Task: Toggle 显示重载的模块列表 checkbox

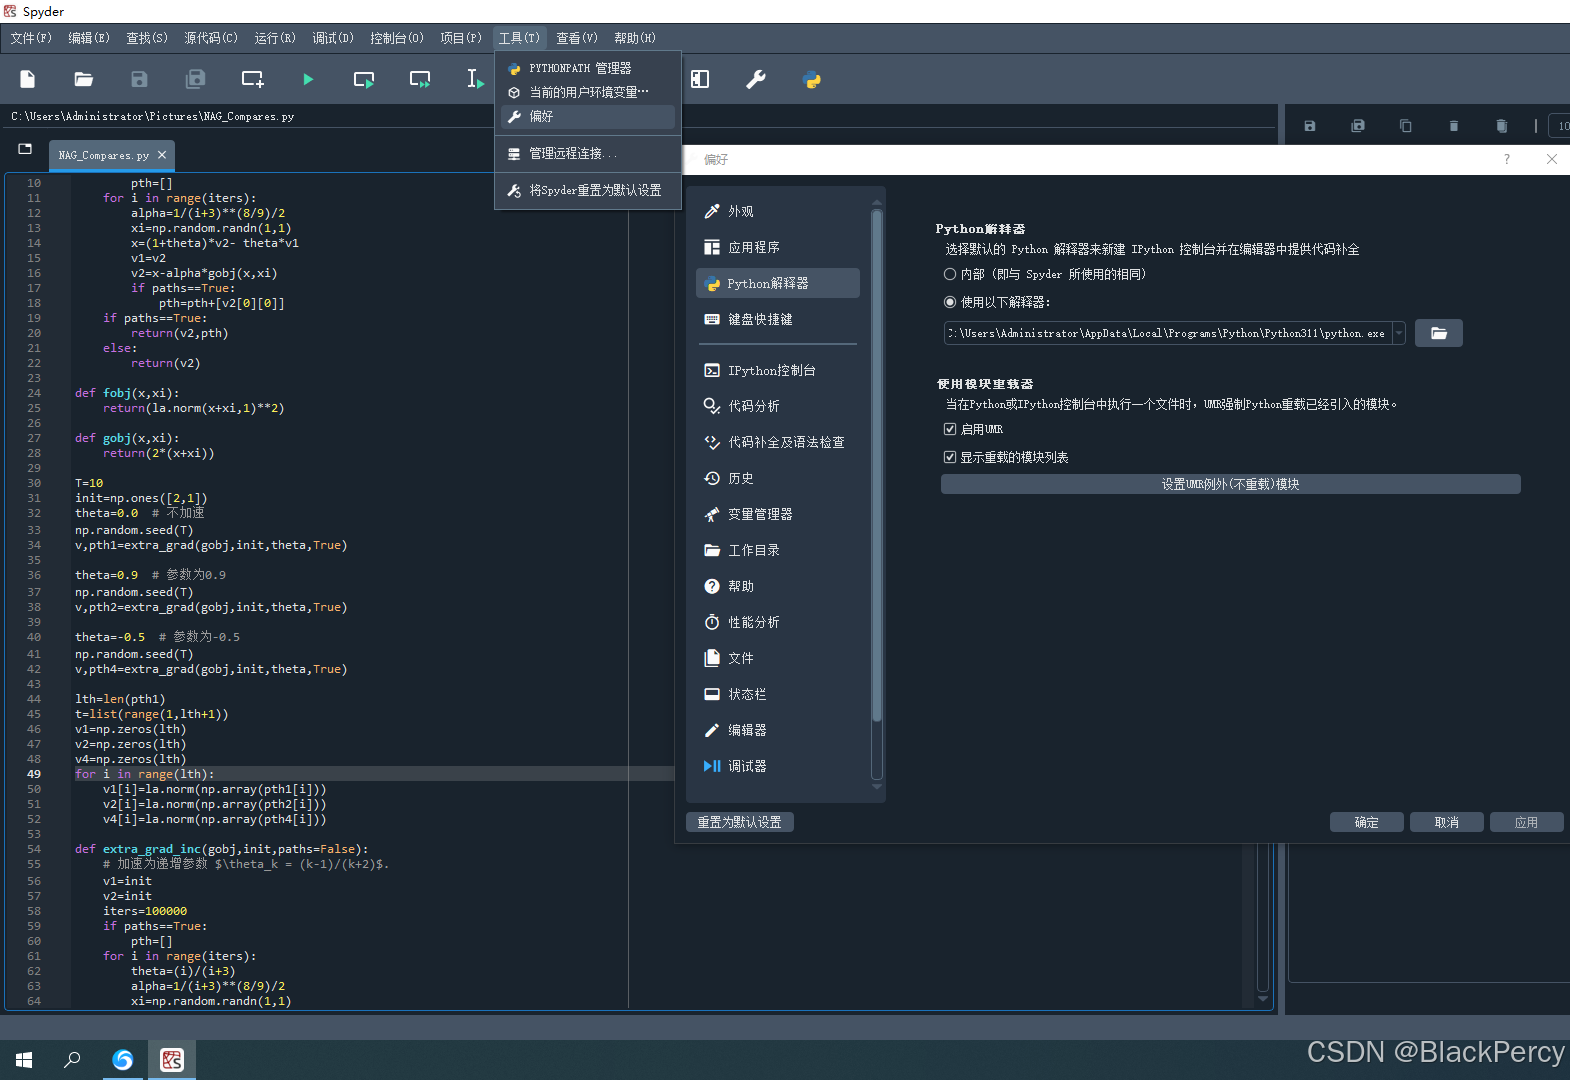Action: click(950, 457)
